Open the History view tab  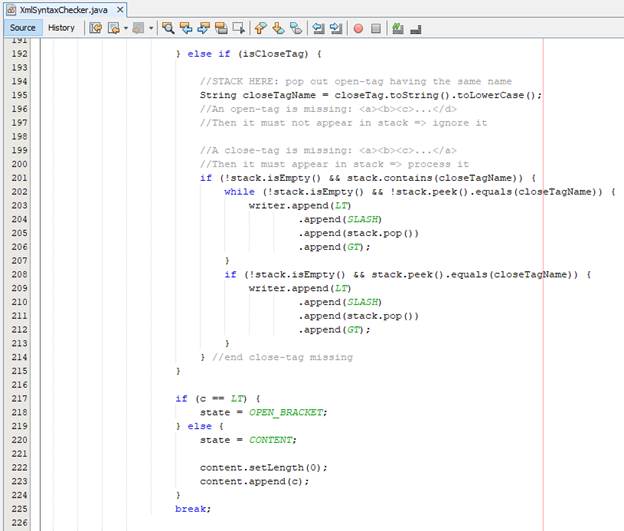point(61,28)
